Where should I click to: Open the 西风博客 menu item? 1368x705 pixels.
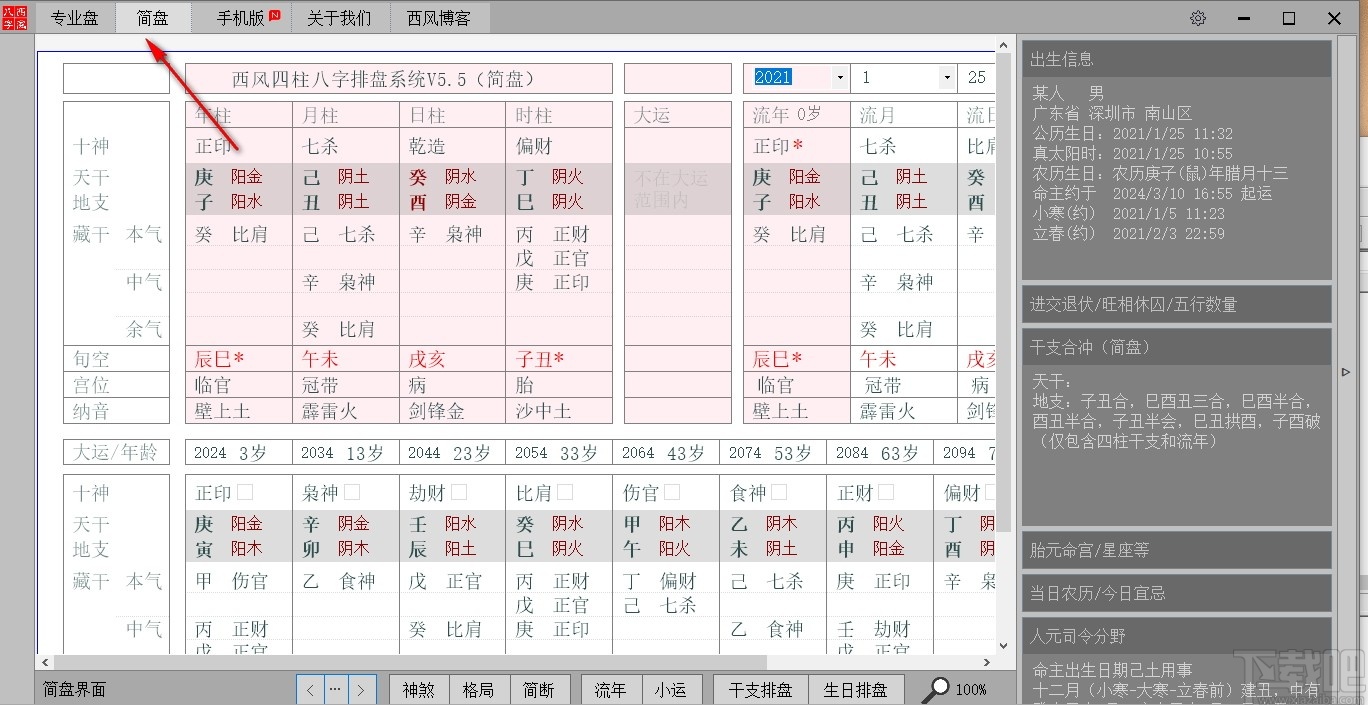click(x=440, y=17)
